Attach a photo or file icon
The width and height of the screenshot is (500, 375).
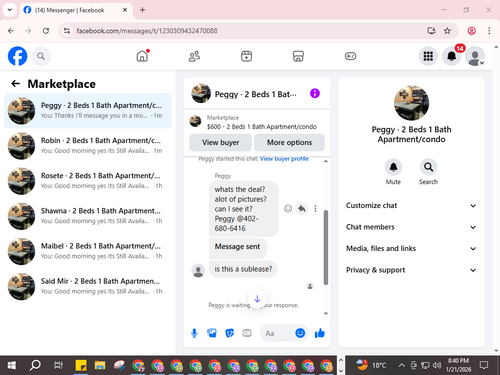(212, 333)
